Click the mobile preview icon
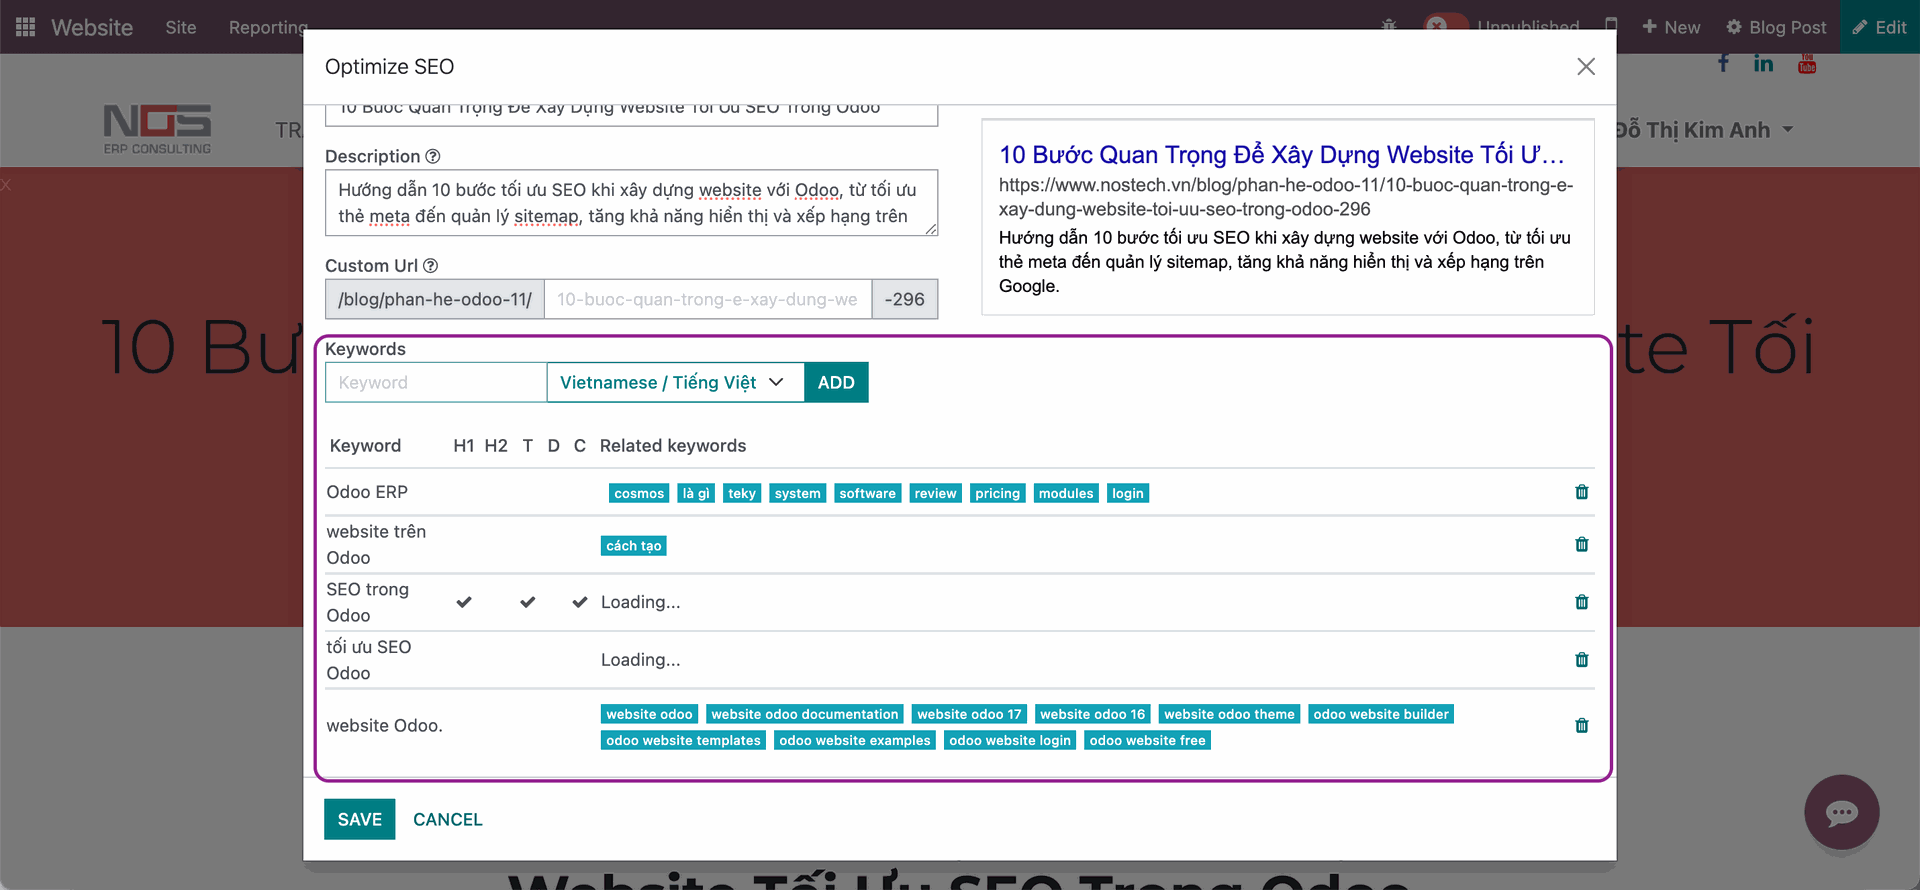The width and height of the screenshot is (1920, 890). (1611, 25)
